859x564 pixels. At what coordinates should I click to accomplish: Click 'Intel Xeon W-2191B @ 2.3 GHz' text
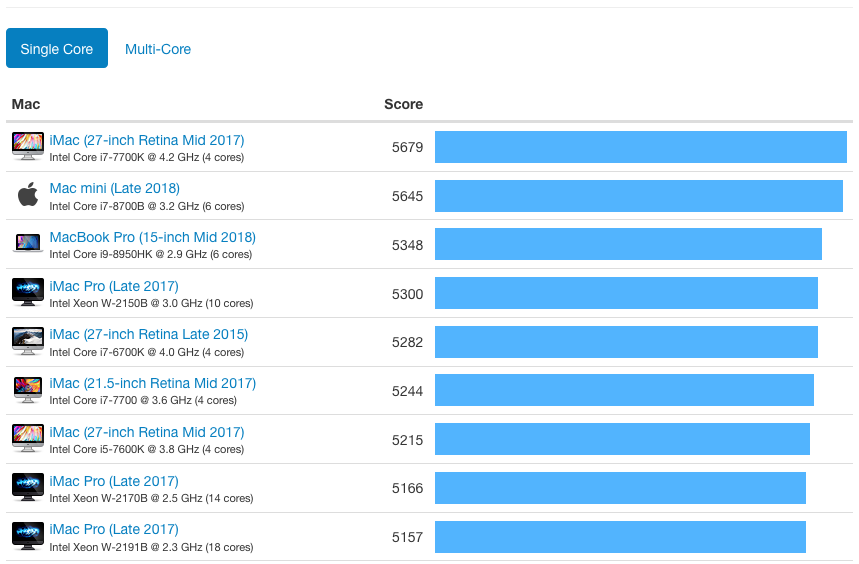click(126, 547)
